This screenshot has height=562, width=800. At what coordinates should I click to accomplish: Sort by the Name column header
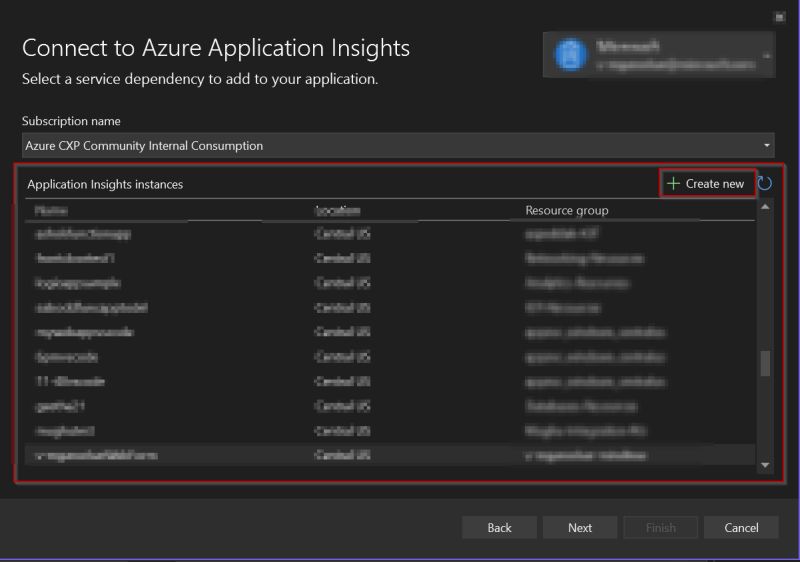tap(51, 211)
